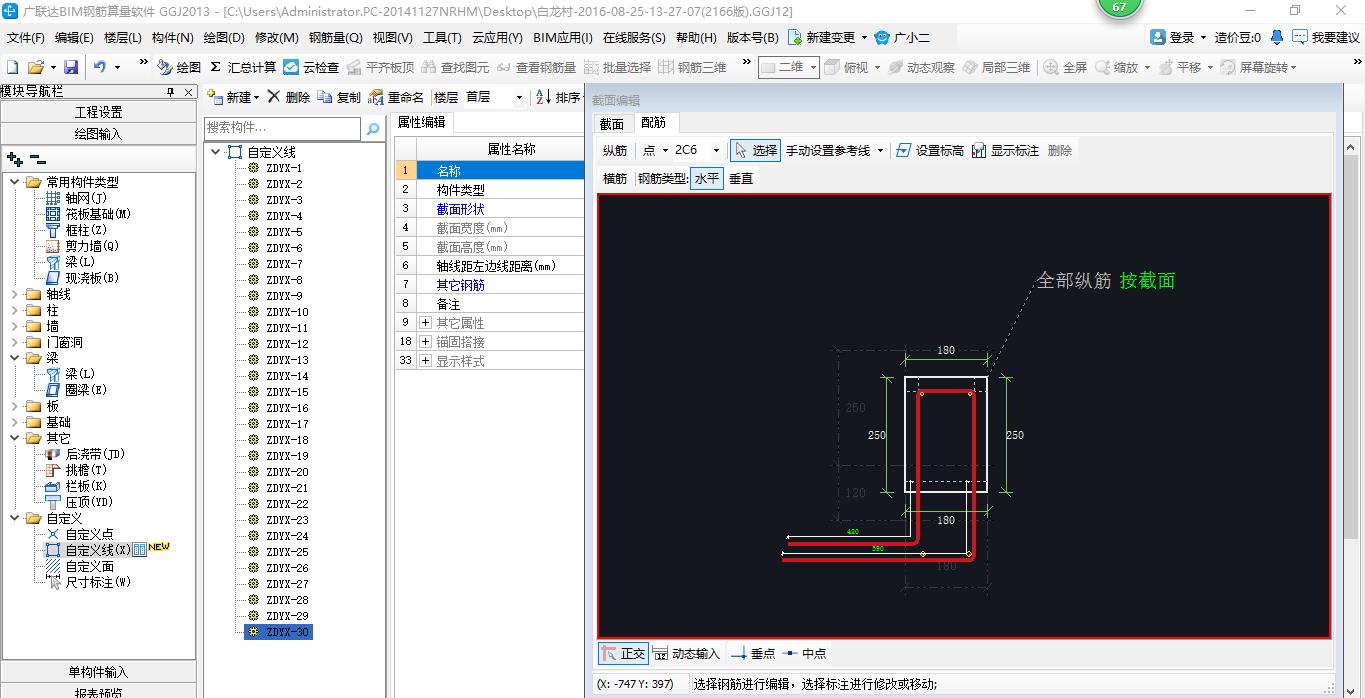1365x698 pixels.
Task: Rename the component with 重命名
Action: (x=396, y=97)
